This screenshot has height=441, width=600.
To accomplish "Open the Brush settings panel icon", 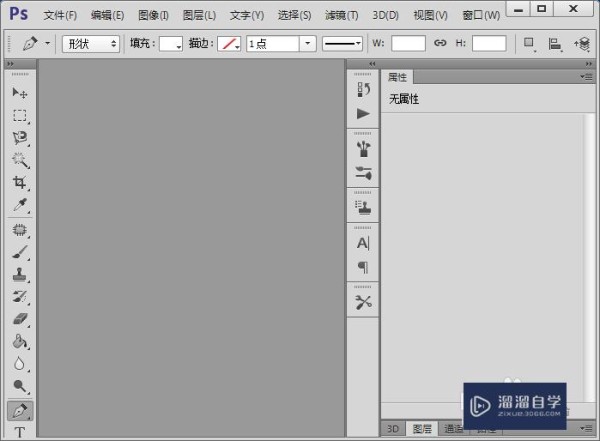I will click(x=363, y=173).
